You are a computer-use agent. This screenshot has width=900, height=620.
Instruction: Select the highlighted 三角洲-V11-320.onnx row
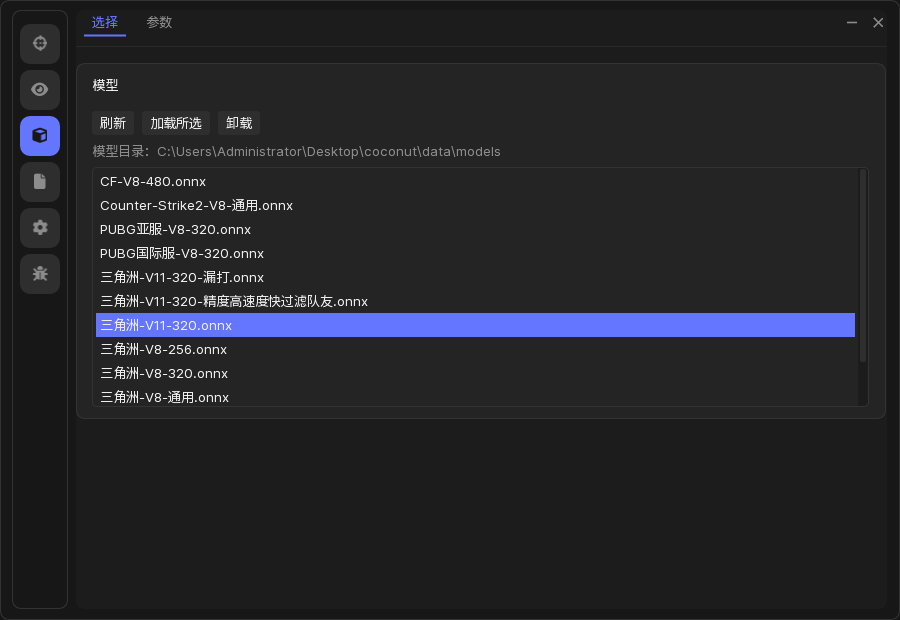(x=475, y=326)
